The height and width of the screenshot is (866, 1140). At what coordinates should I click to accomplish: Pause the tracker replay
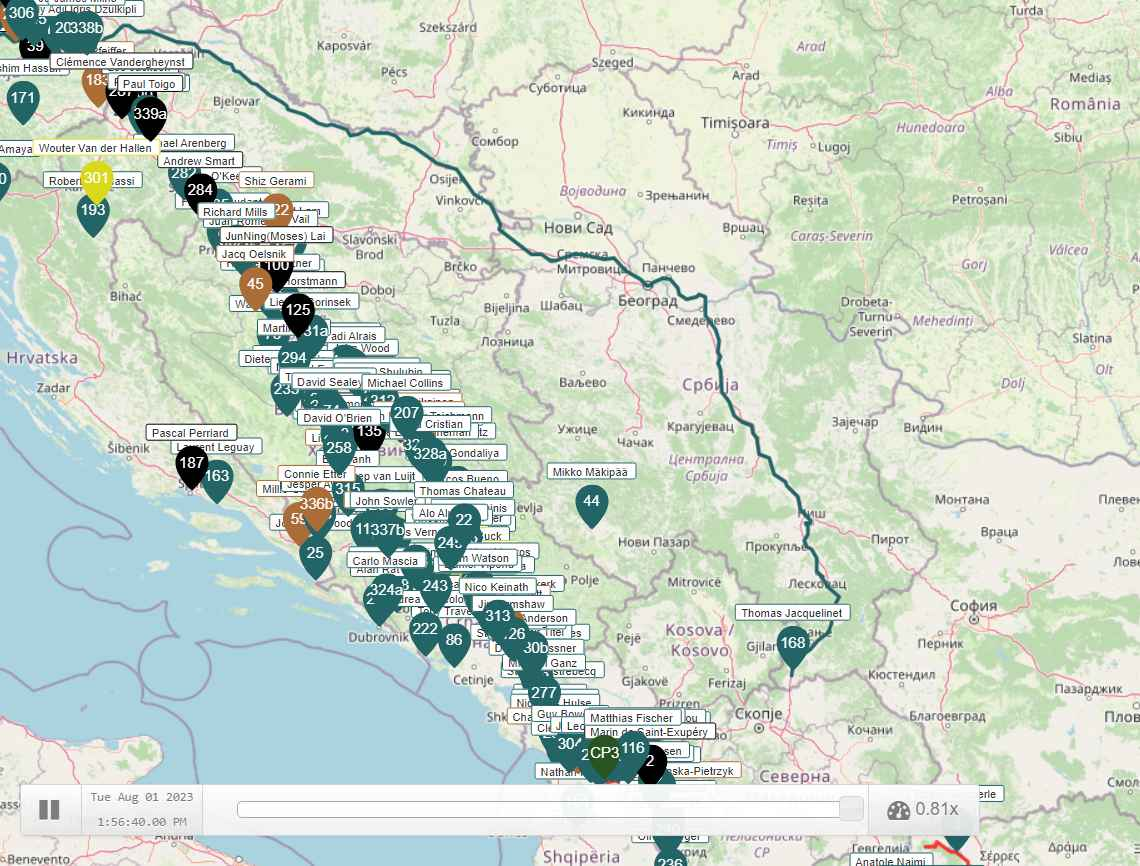[x=49, y=809]
